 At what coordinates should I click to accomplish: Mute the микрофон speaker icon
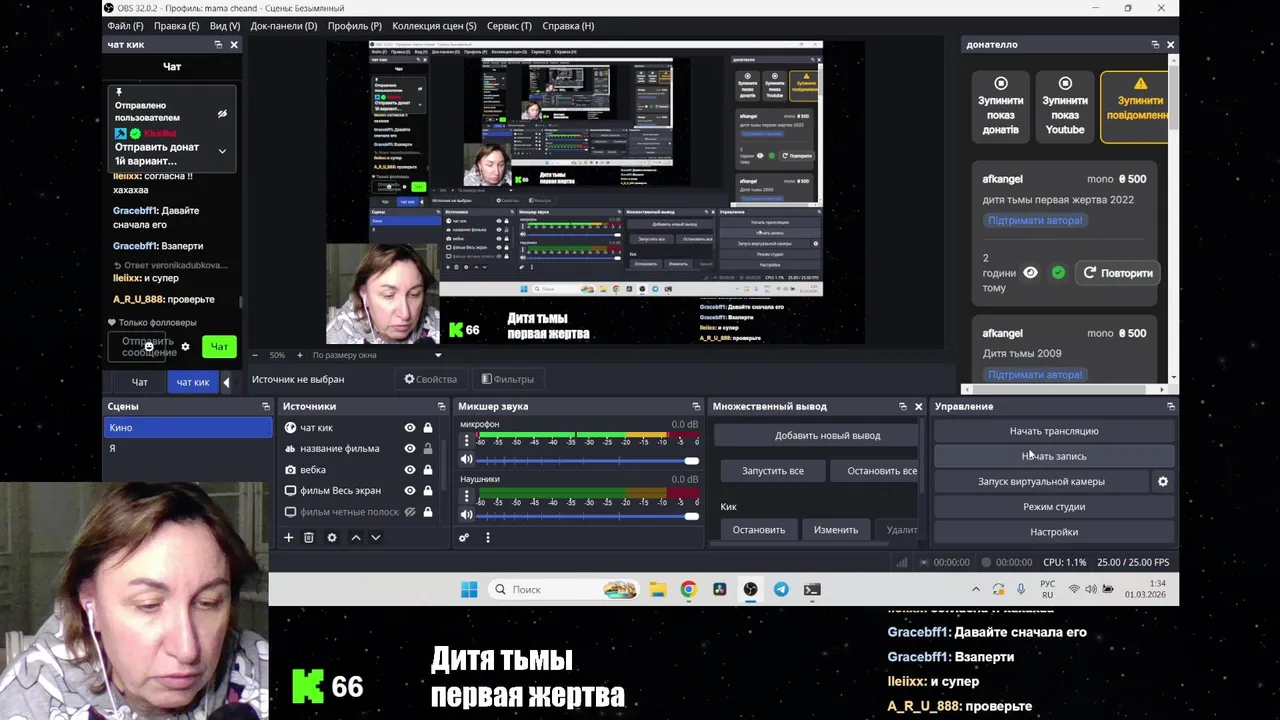[x=466, y=459]
